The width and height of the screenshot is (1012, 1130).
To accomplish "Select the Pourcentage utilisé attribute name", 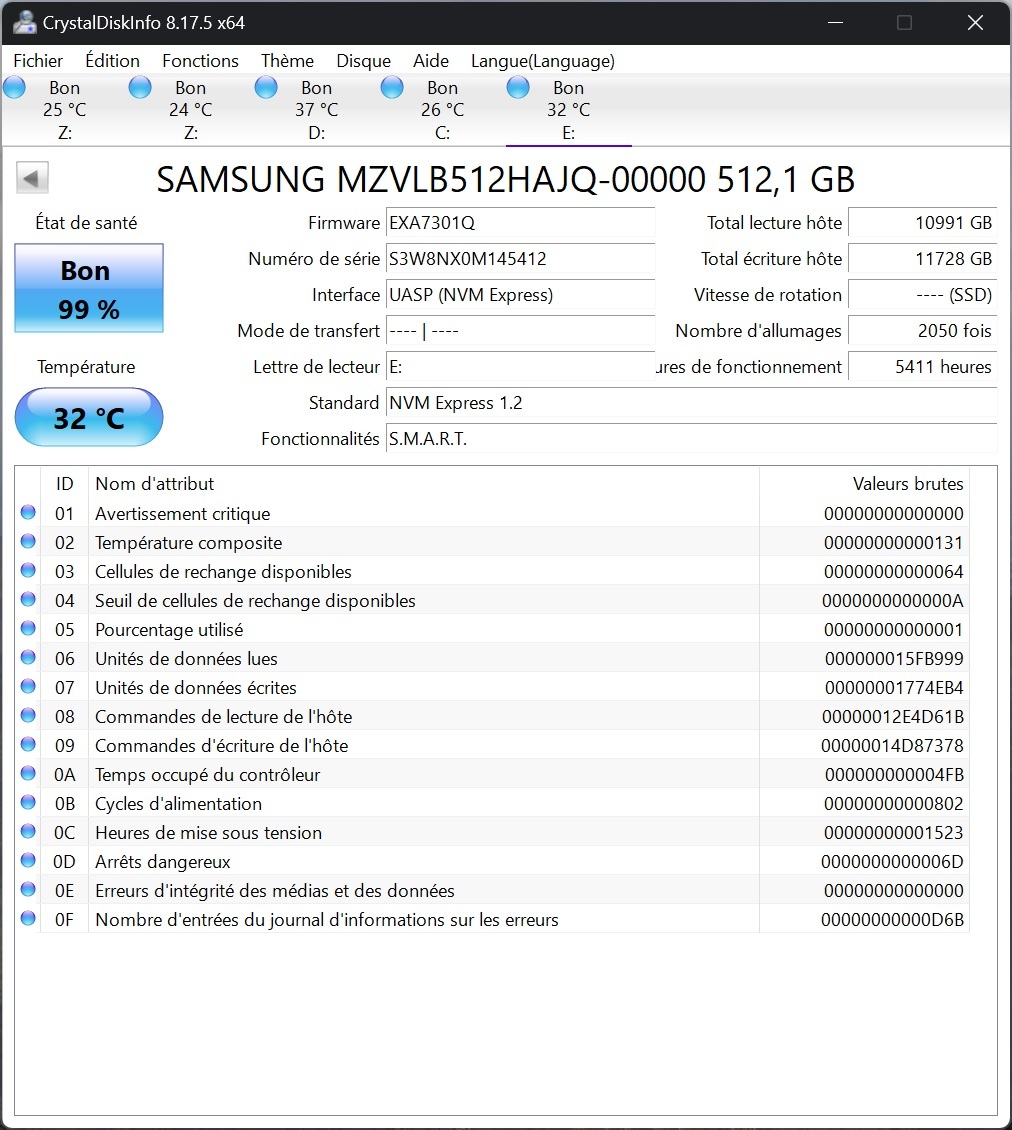I will point(169,630).
